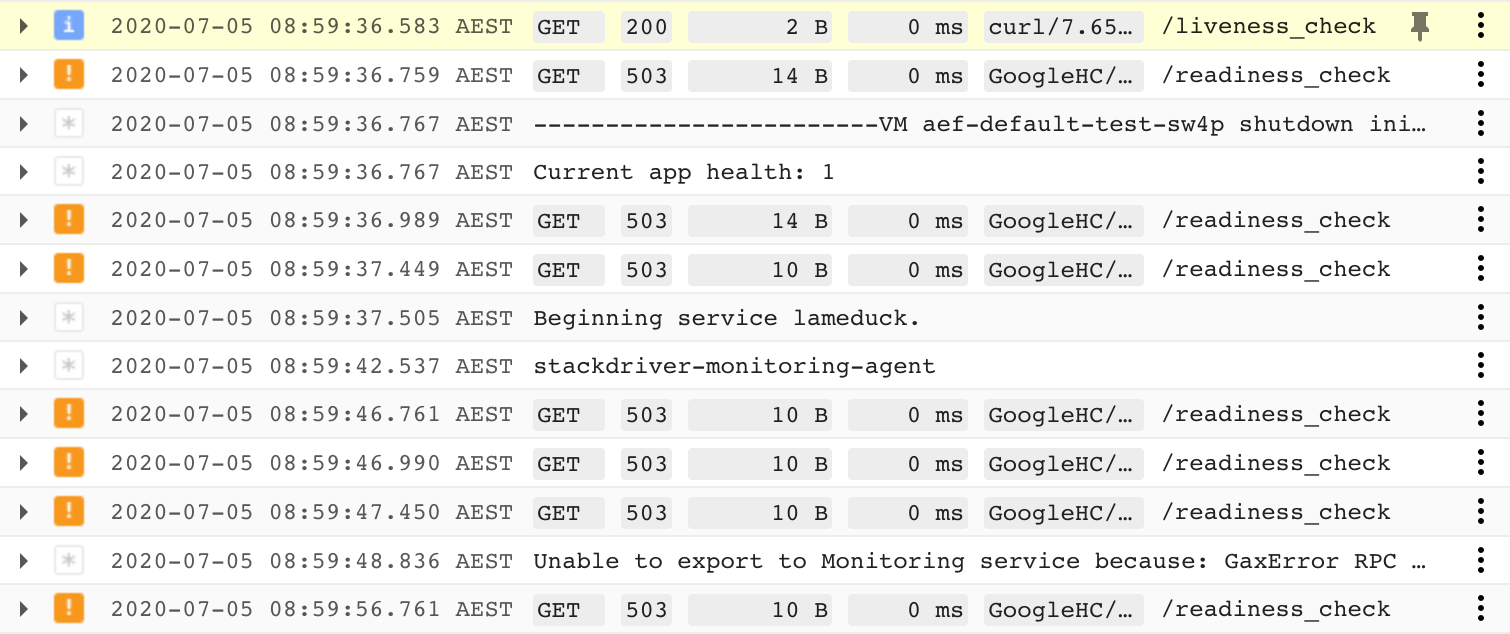The width and height of the screenshot is (1510, 634).
Task: Click orange warning icon at 08:59:36.759
Action: [x=69, y=75]
